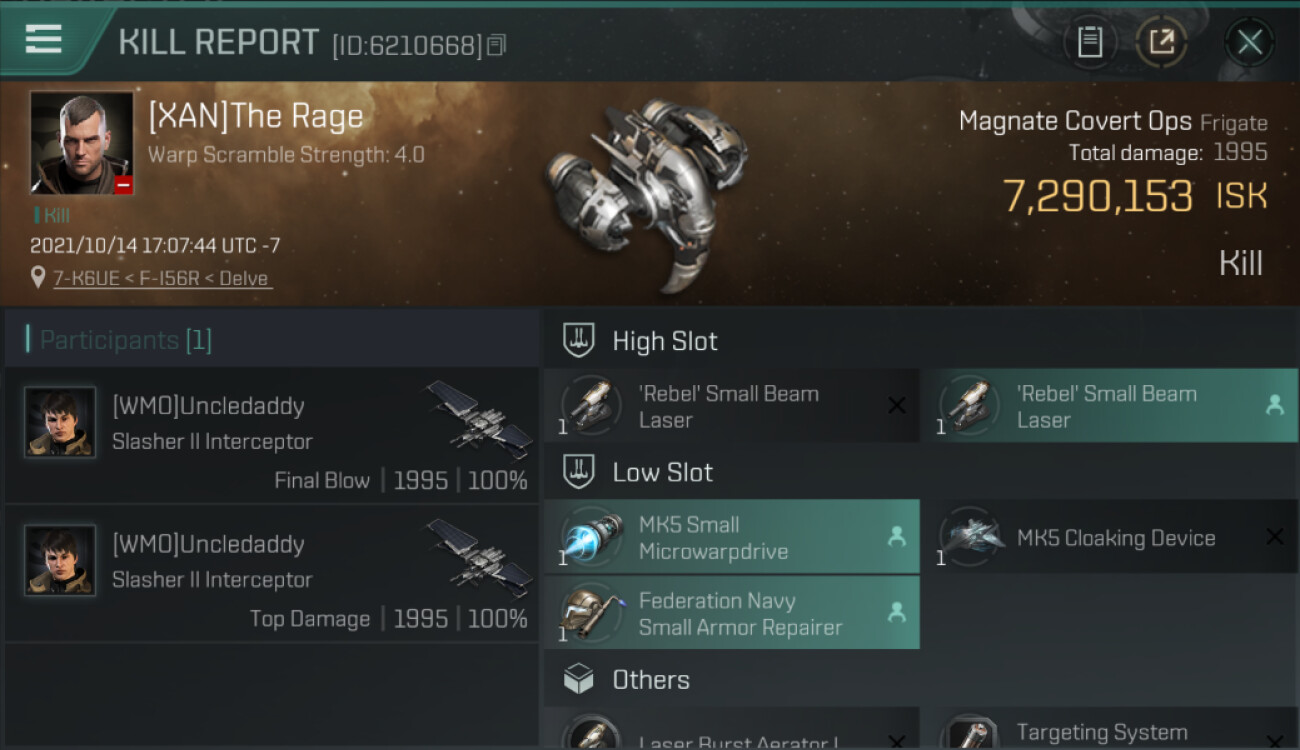This screenshot has height=750, width=1300.
Task: Close the kill report window
Action: click(x=1249, y=42)
